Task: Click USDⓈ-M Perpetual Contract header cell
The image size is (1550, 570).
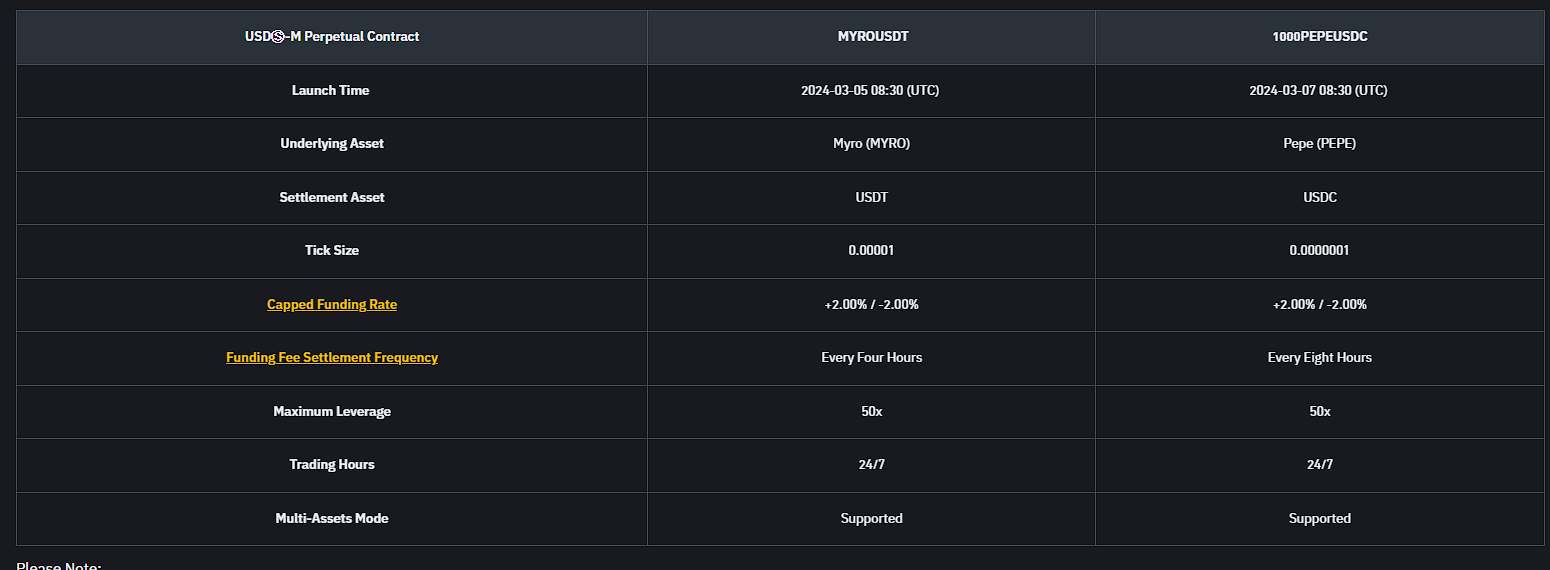Action: coord(331,37)
